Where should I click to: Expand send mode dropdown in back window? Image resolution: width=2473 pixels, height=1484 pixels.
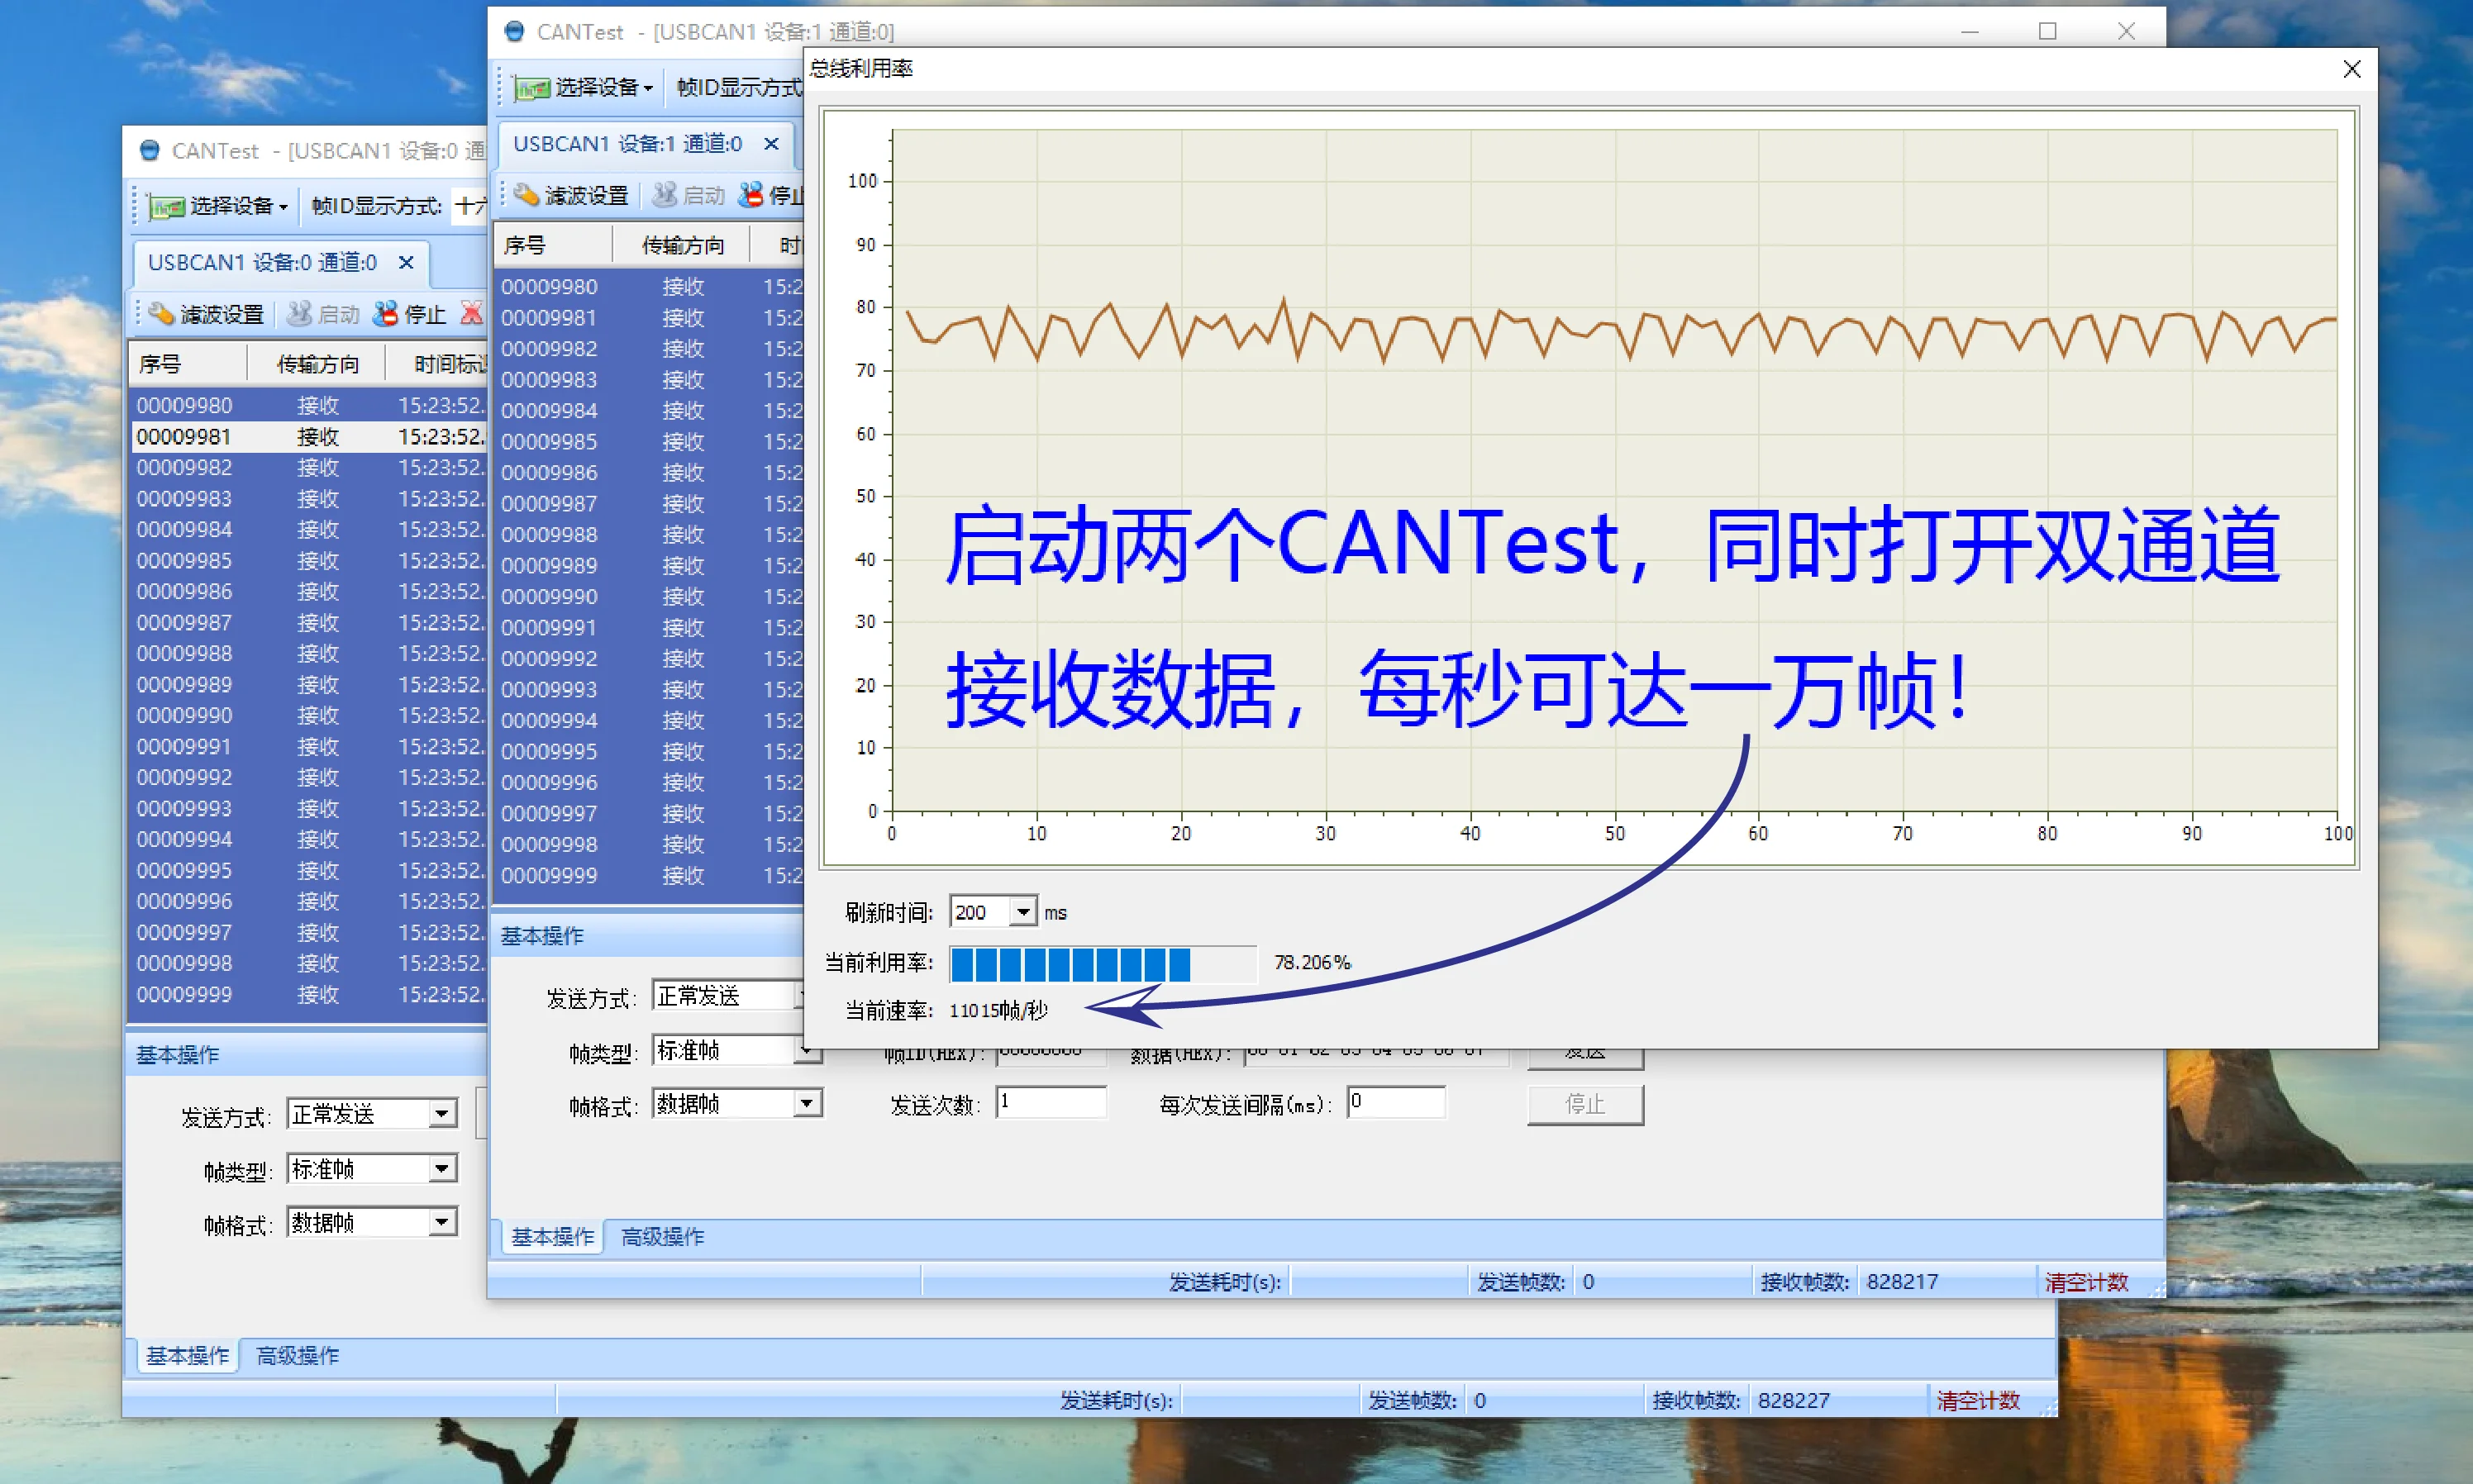click(x=441, y=1113)
